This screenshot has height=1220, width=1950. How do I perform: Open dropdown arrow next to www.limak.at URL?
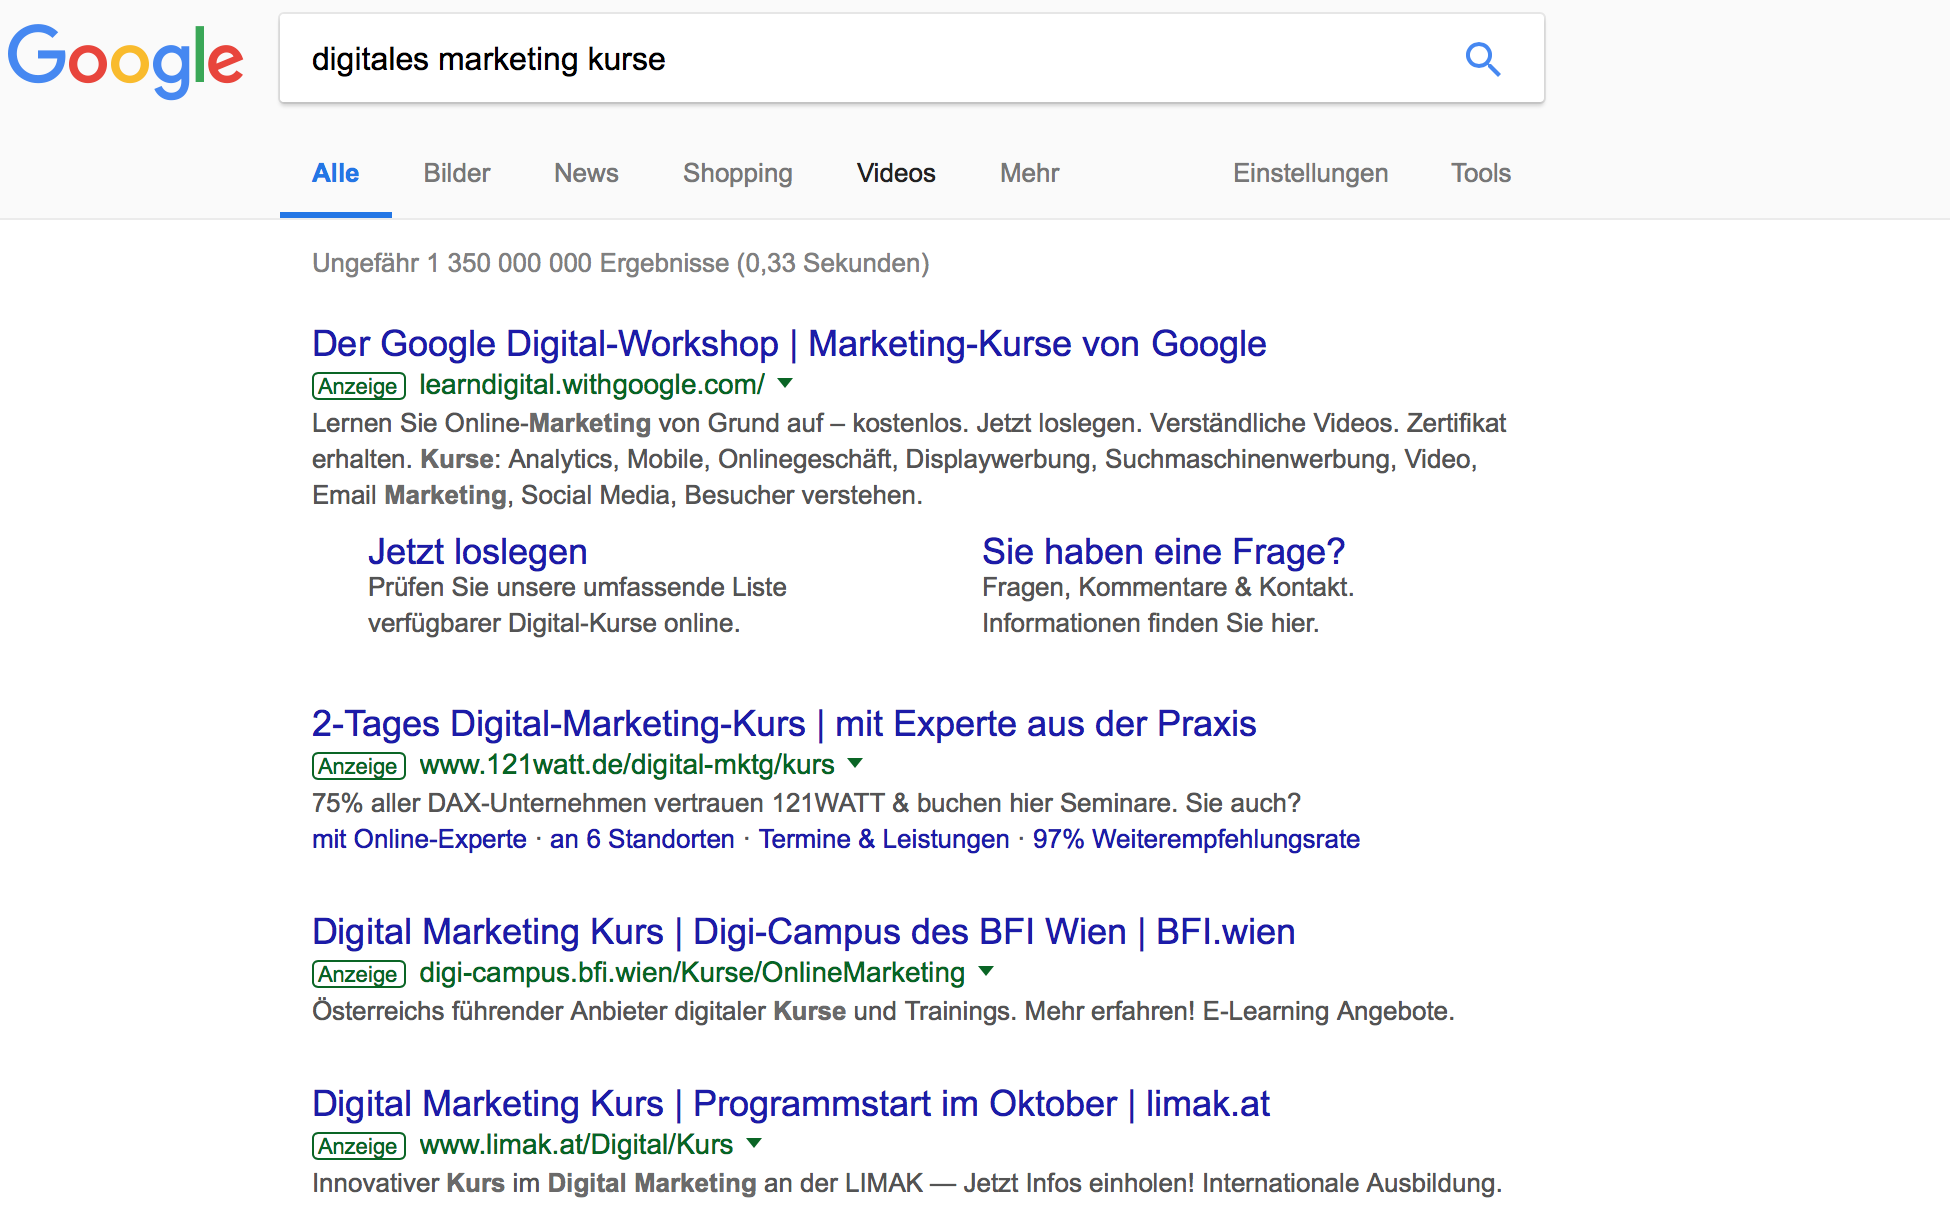(x=754, y=1143)
